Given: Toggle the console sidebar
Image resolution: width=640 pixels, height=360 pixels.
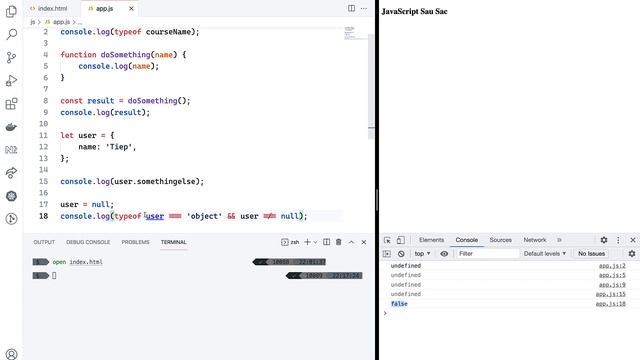Looking at the screenshot, I should pyautogui.click(x=387, y=253).
